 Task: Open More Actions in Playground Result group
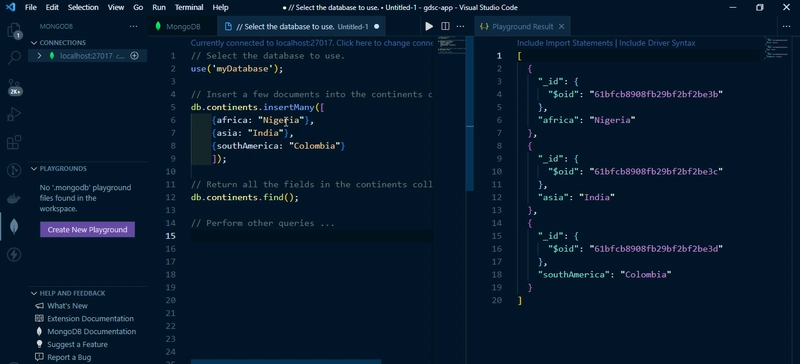click(786, 26)
